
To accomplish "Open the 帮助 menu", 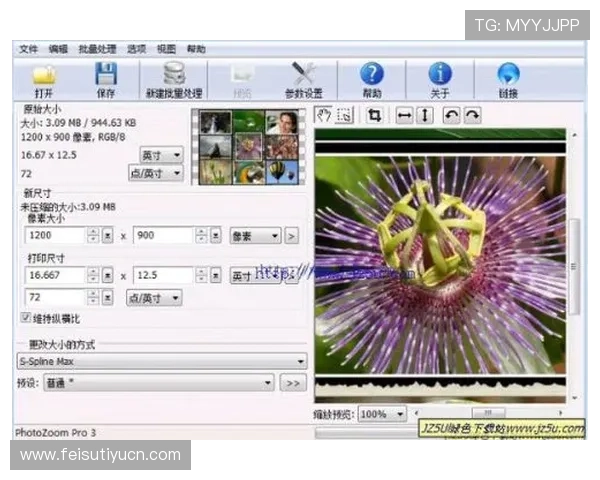I will pos(196,49).
